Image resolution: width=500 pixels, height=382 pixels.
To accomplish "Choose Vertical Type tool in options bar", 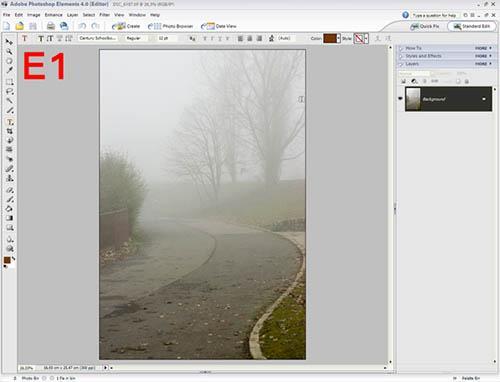I will pos(50,39).
